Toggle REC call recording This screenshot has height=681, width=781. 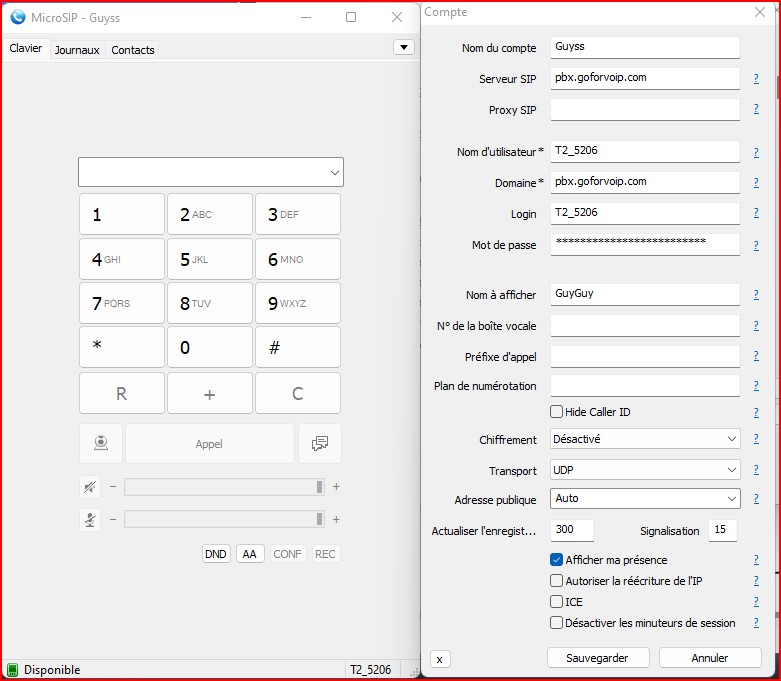[x=325, y=554]
